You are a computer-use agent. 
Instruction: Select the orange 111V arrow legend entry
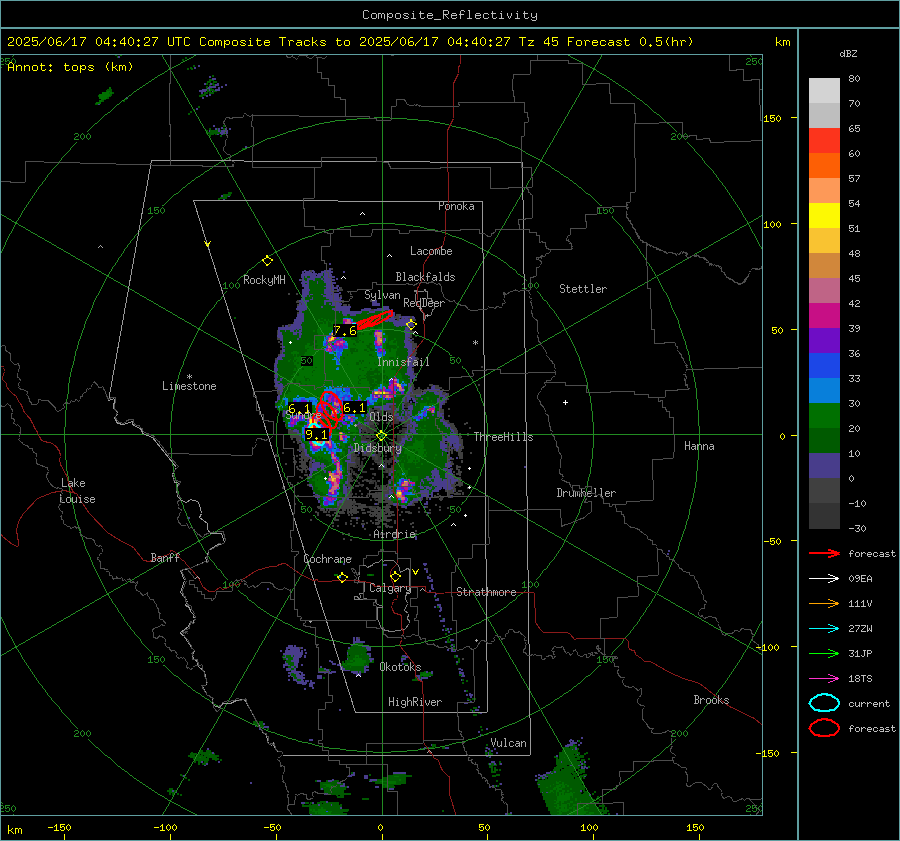[824, 603]
